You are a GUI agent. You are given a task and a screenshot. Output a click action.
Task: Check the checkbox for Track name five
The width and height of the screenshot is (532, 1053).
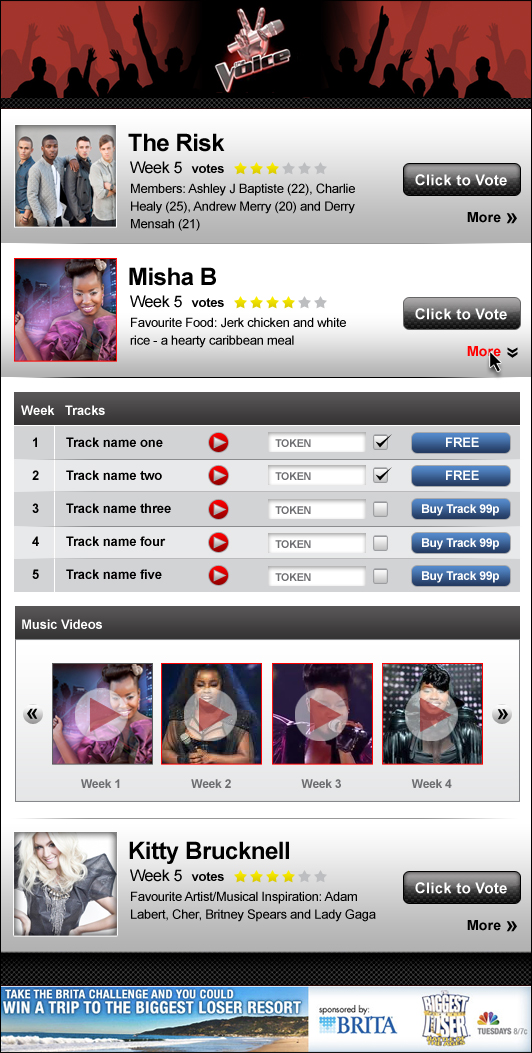[x=381, y=576]
